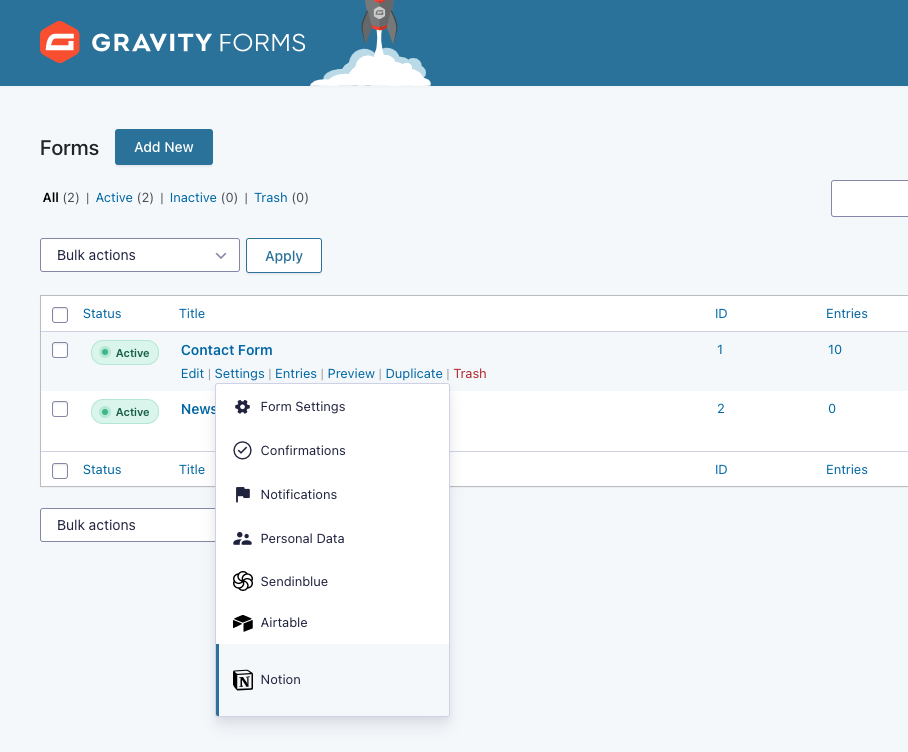Sort by Title column in header

click(192, 314)
